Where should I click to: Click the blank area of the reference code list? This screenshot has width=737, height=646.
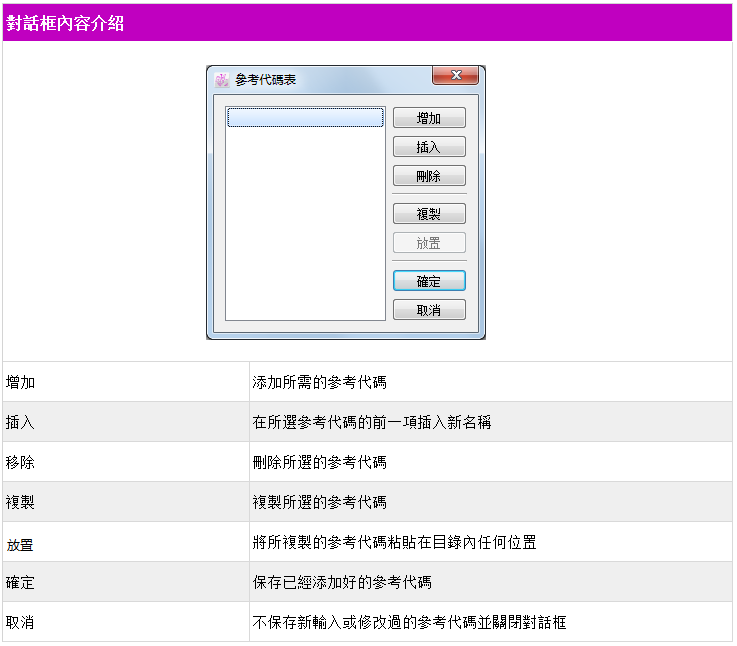305,230
